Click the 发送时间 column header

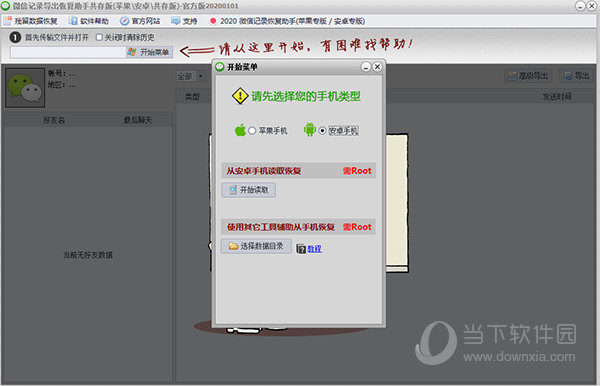[557, 97]
